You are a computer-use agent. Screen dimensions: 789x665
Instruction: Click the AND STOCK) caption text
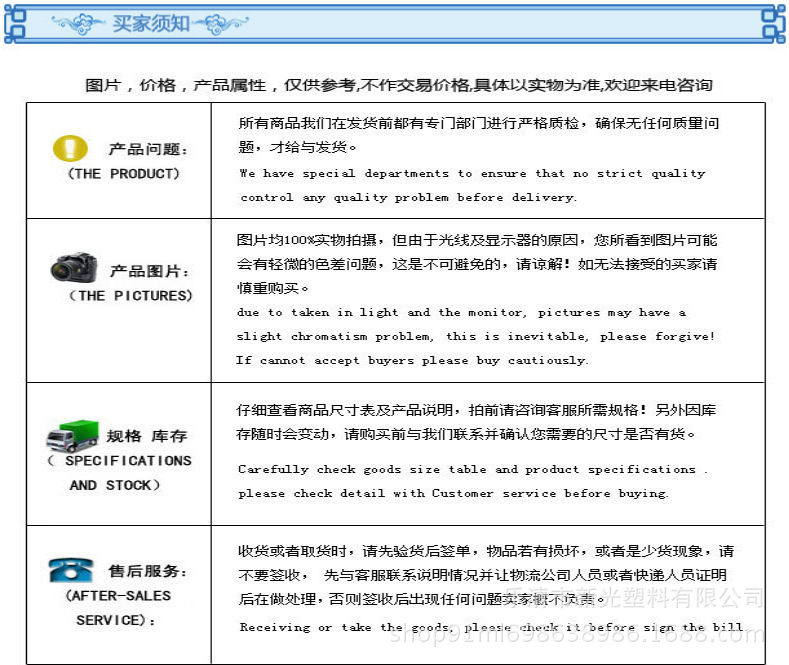(115, 485)
